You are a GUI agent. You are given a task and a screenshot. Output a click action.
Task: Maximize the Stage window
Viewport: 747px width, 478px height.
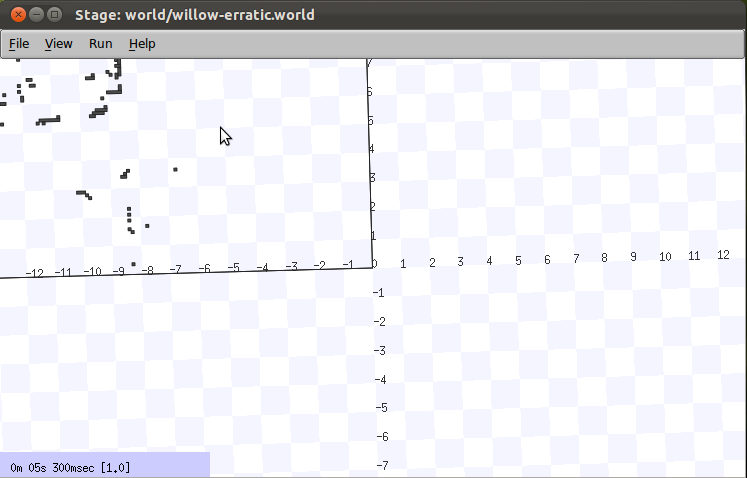click(x=55, y=14)
